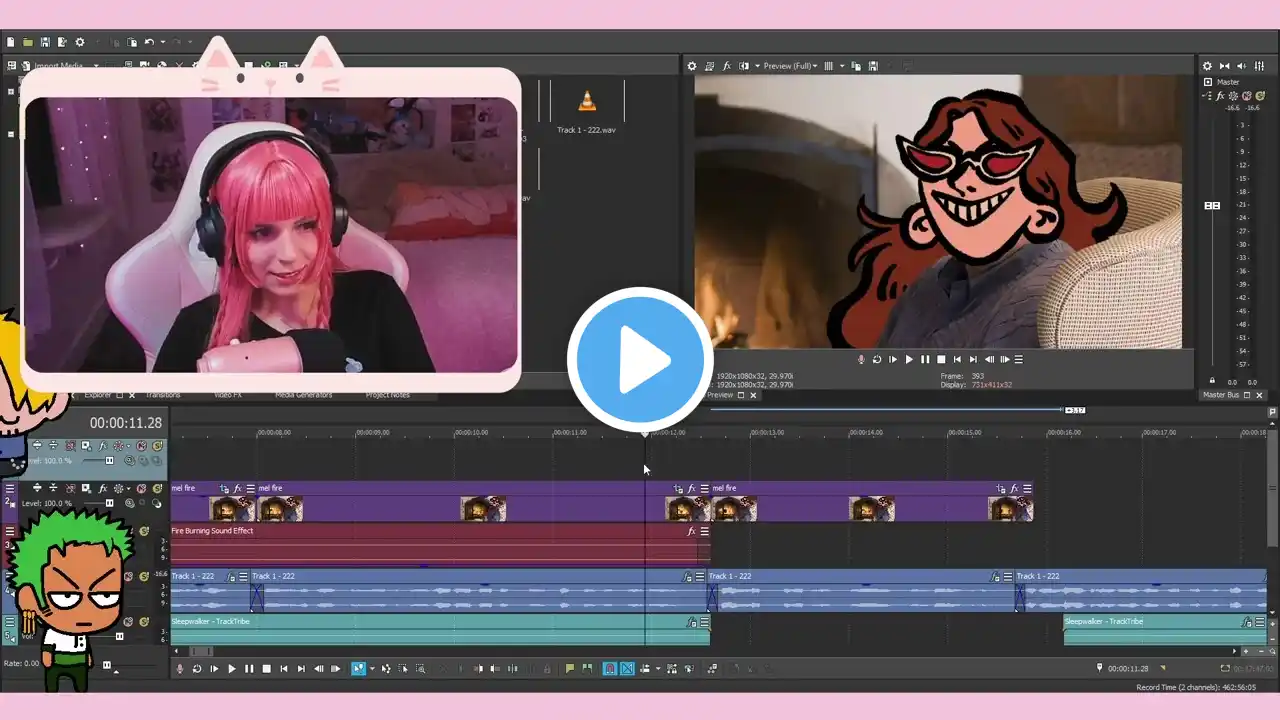Switch to the Transitions tab
The image size is (1280, 720).
163,395
